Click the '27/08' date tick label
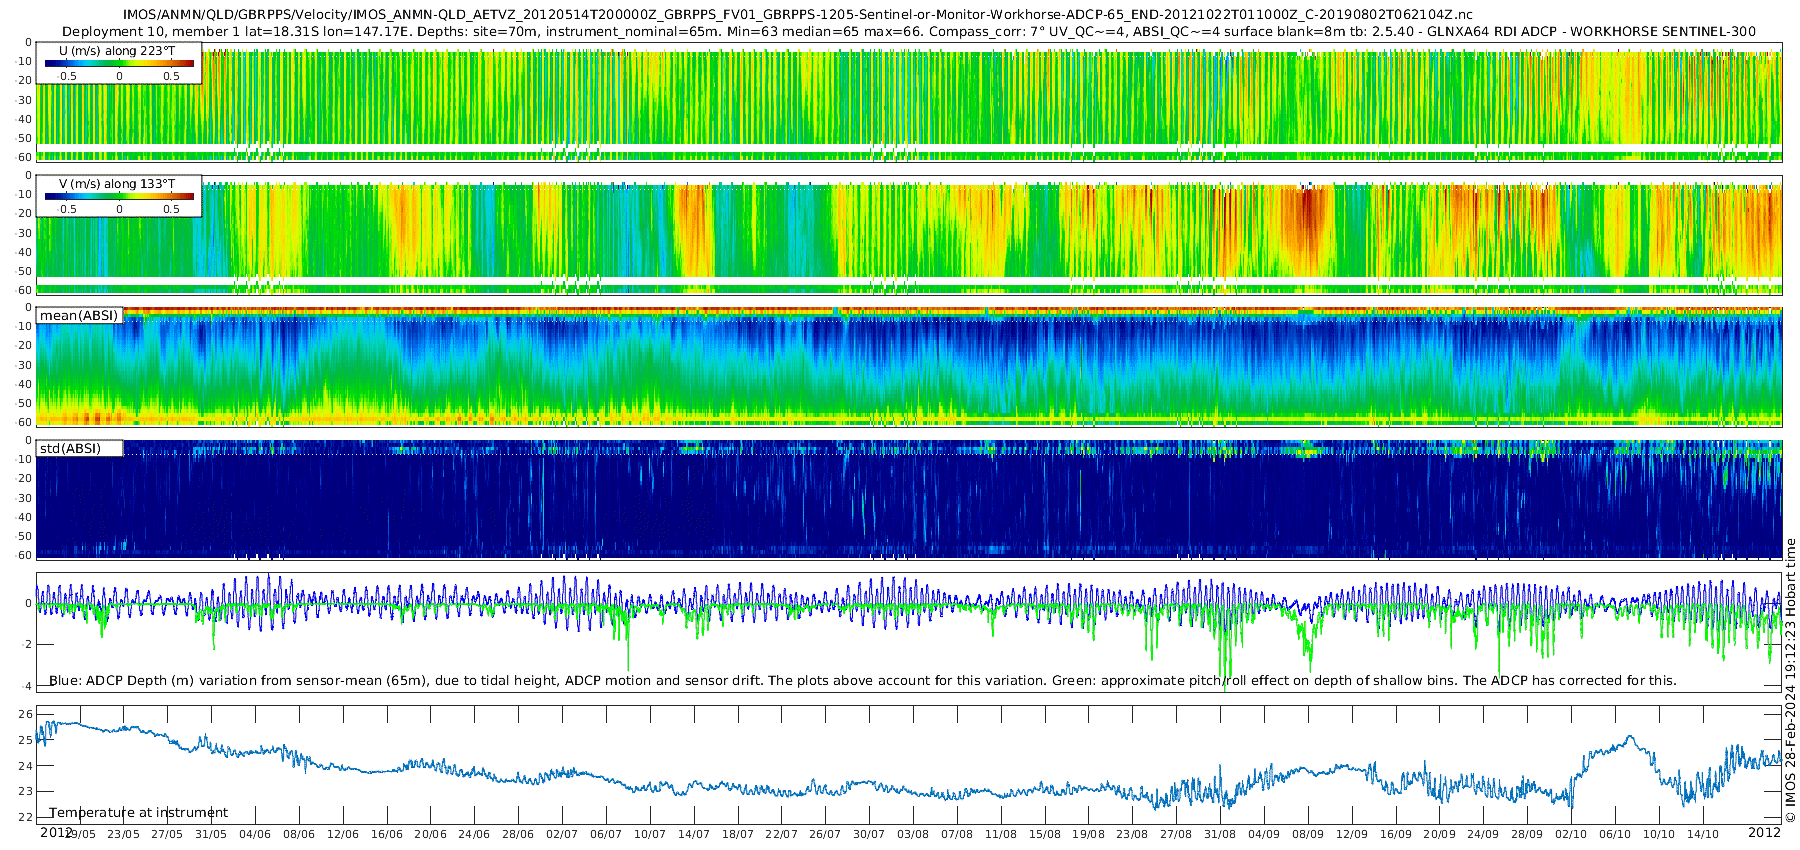Viewport: 1800px width, 850px height. [1176, 834]
